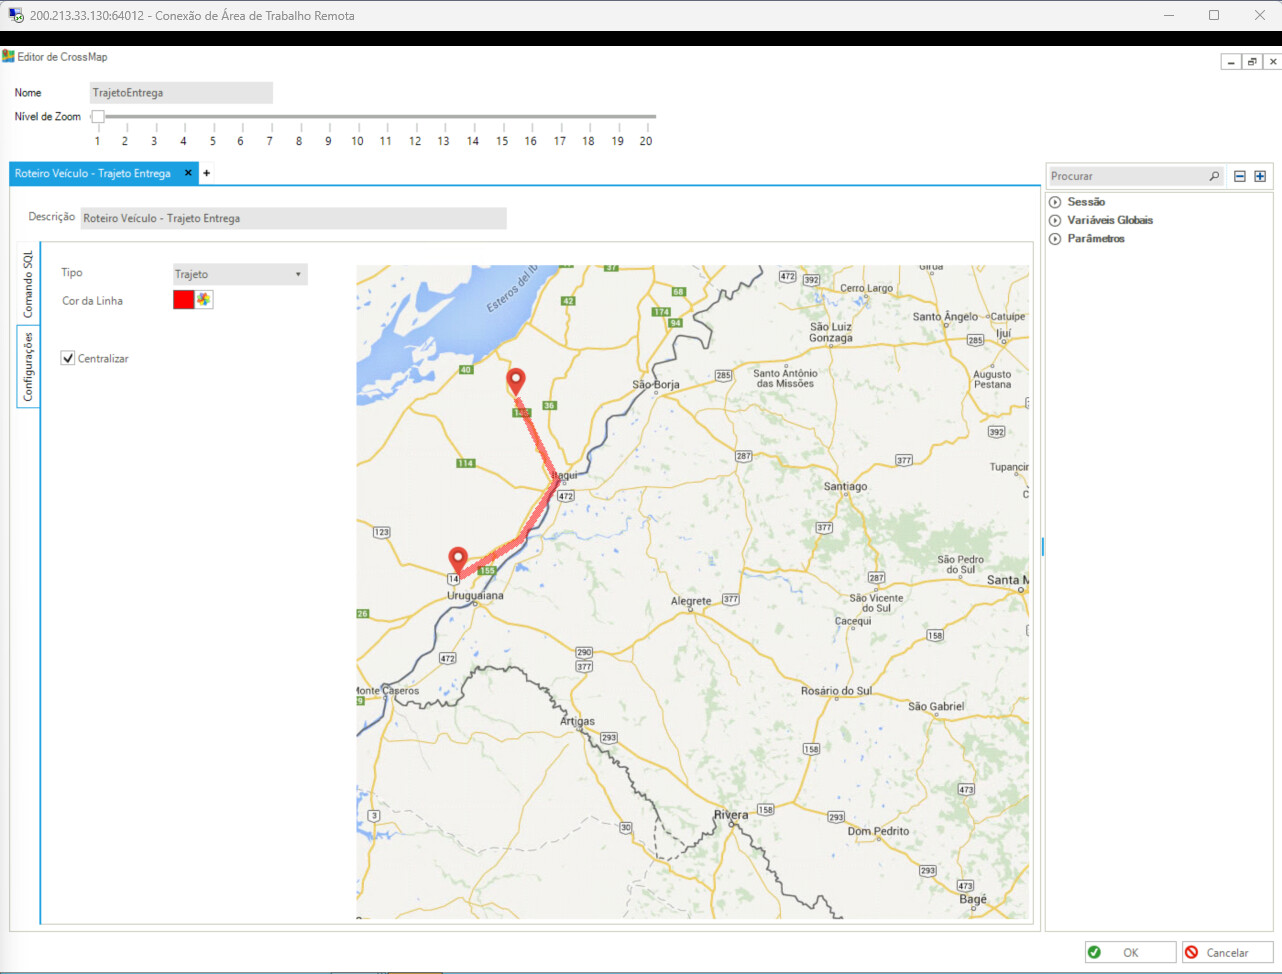Expand the Variáveis Globais node
The width and height of the screenshot is (1282, 974).
(x=1055, y=220)
